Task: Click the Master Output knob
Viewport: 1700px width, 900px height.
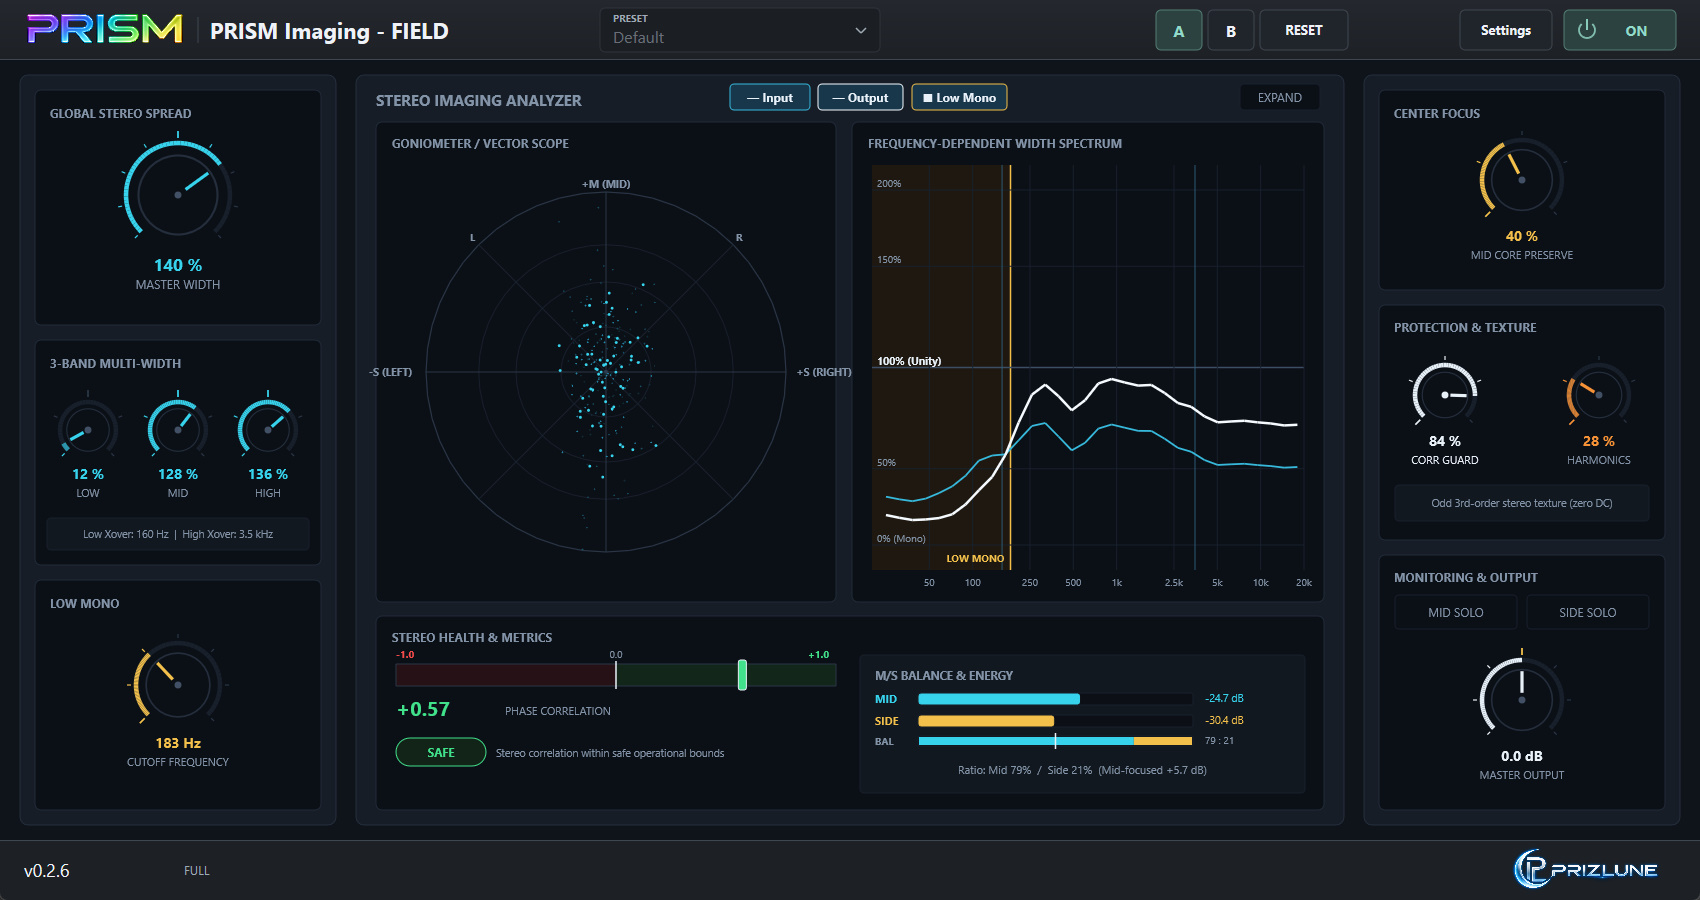Action: (x=1522, y=700)
